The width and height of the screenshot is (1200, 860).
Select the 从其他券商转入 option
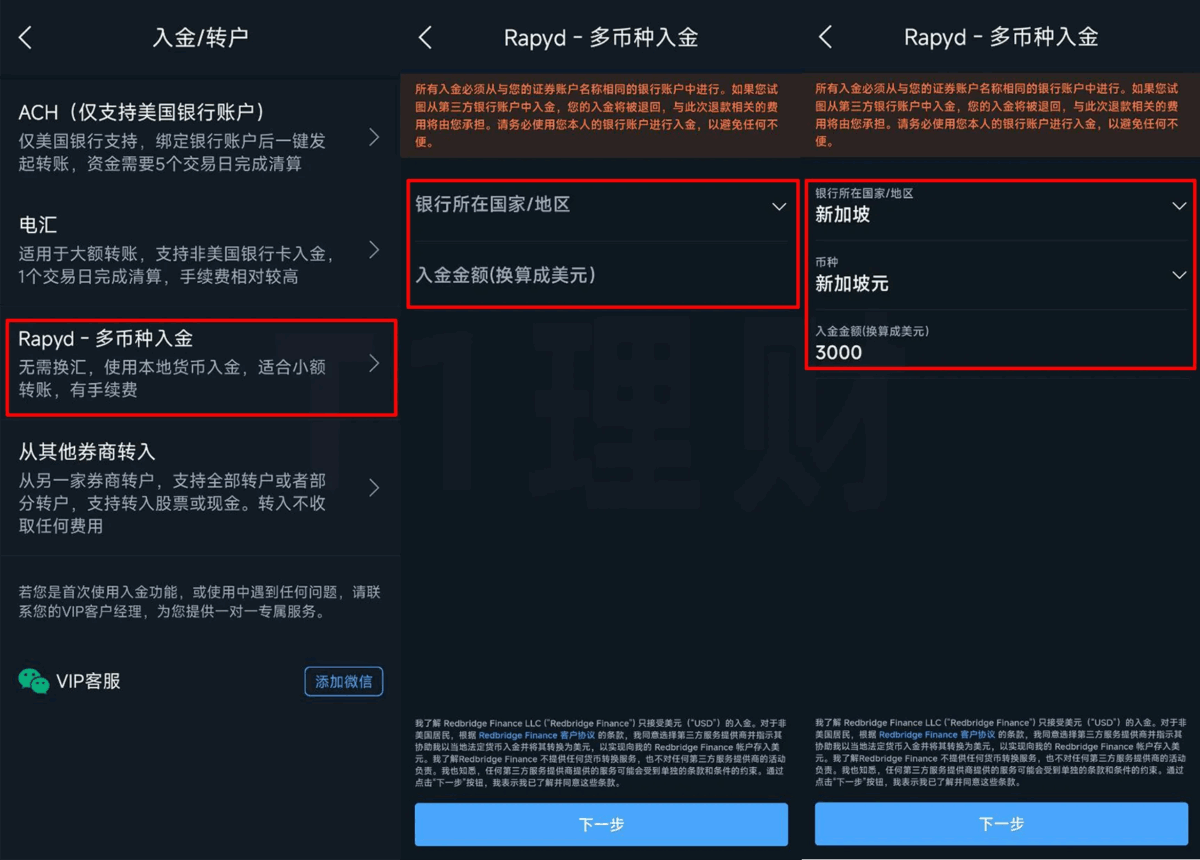coord(200,488)
